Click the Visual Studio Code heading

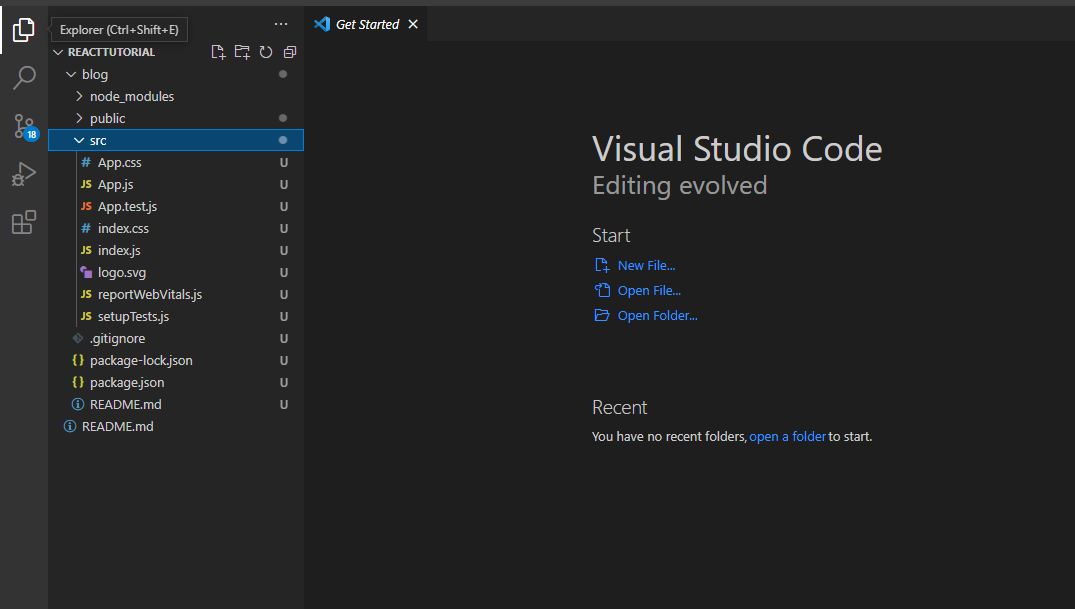click(737, 149)
